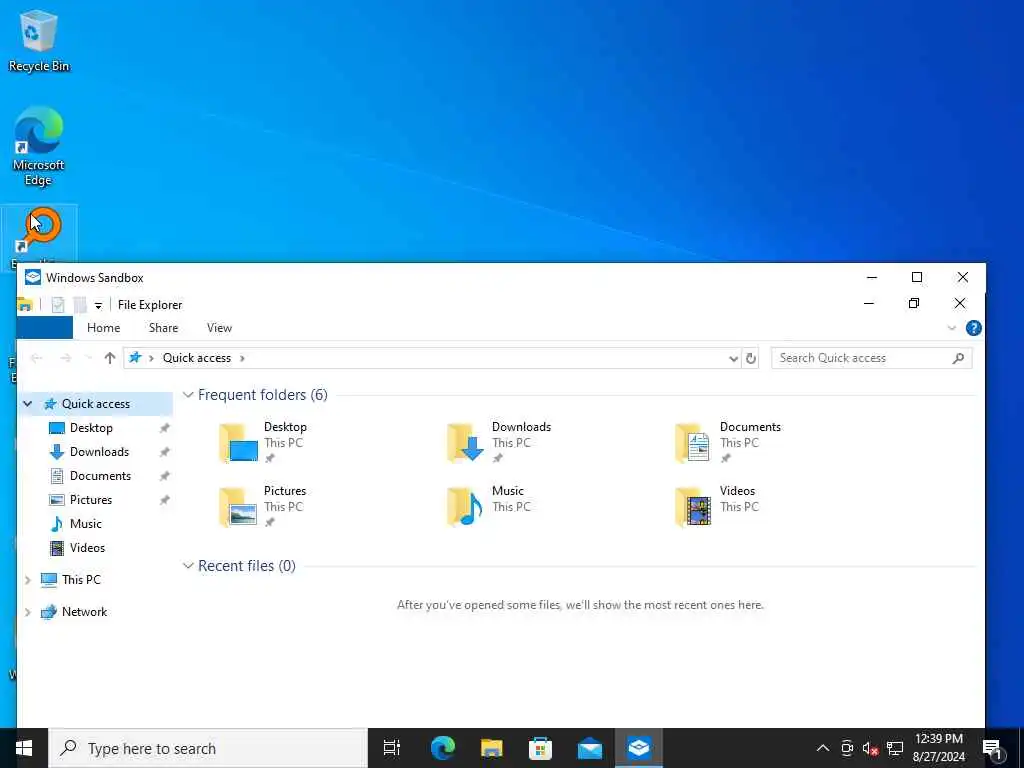The height and width of the screenshot is (768, 1024).
Task: Open recent locations dropdown arrow
Action: click(88, 358)
